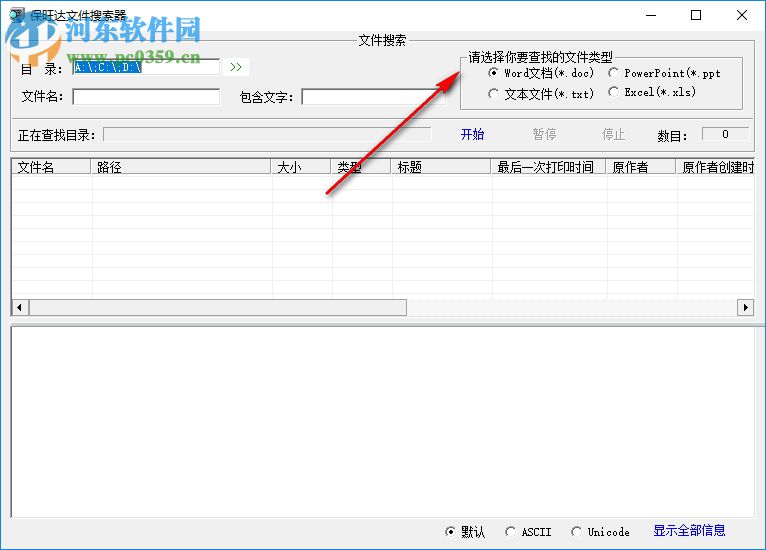Click the 暂停 pause button
766x550 pixels.
point(544,134)
